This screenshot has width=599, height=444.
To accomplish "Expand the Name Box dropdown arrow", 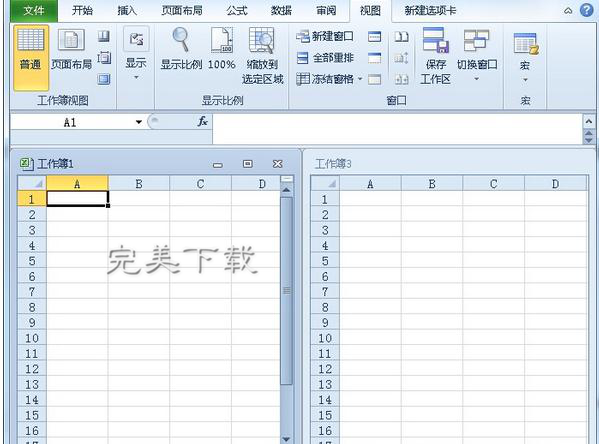I will pyautogui.click(x=139, y=122).
